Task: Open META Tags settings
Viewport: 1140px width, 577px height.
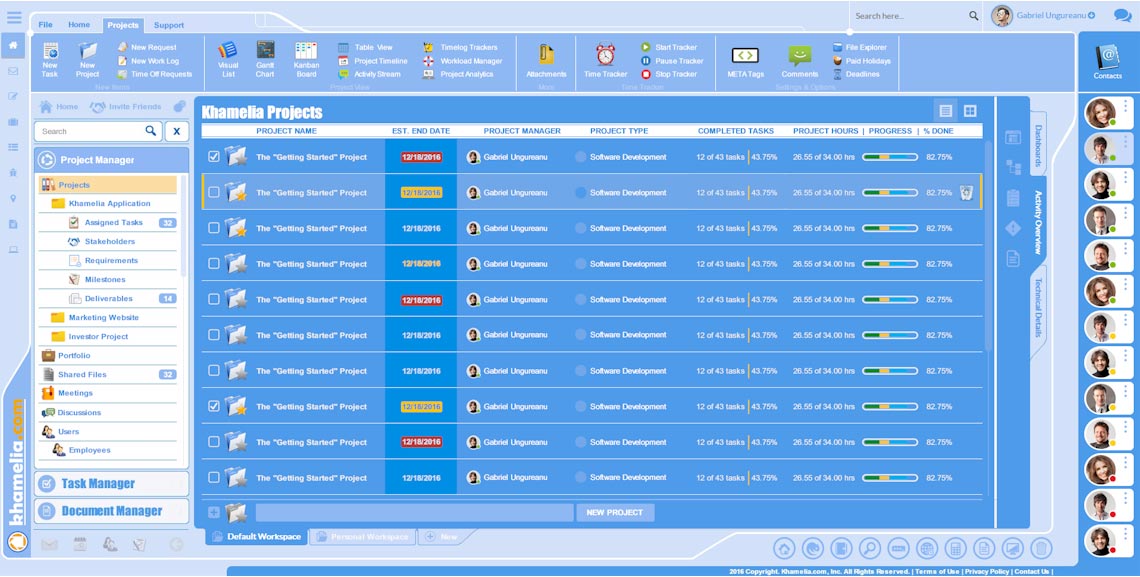Action: [x=745, y=61]
